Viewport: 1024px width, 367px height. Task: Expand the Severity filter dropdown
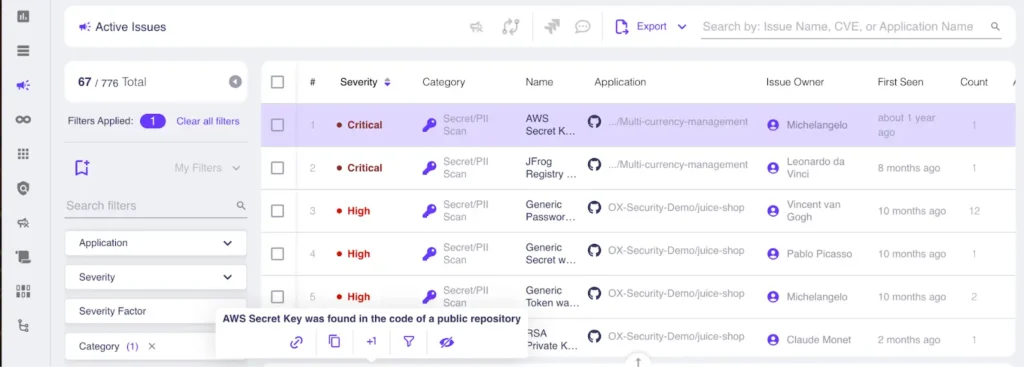click(155, 278)
